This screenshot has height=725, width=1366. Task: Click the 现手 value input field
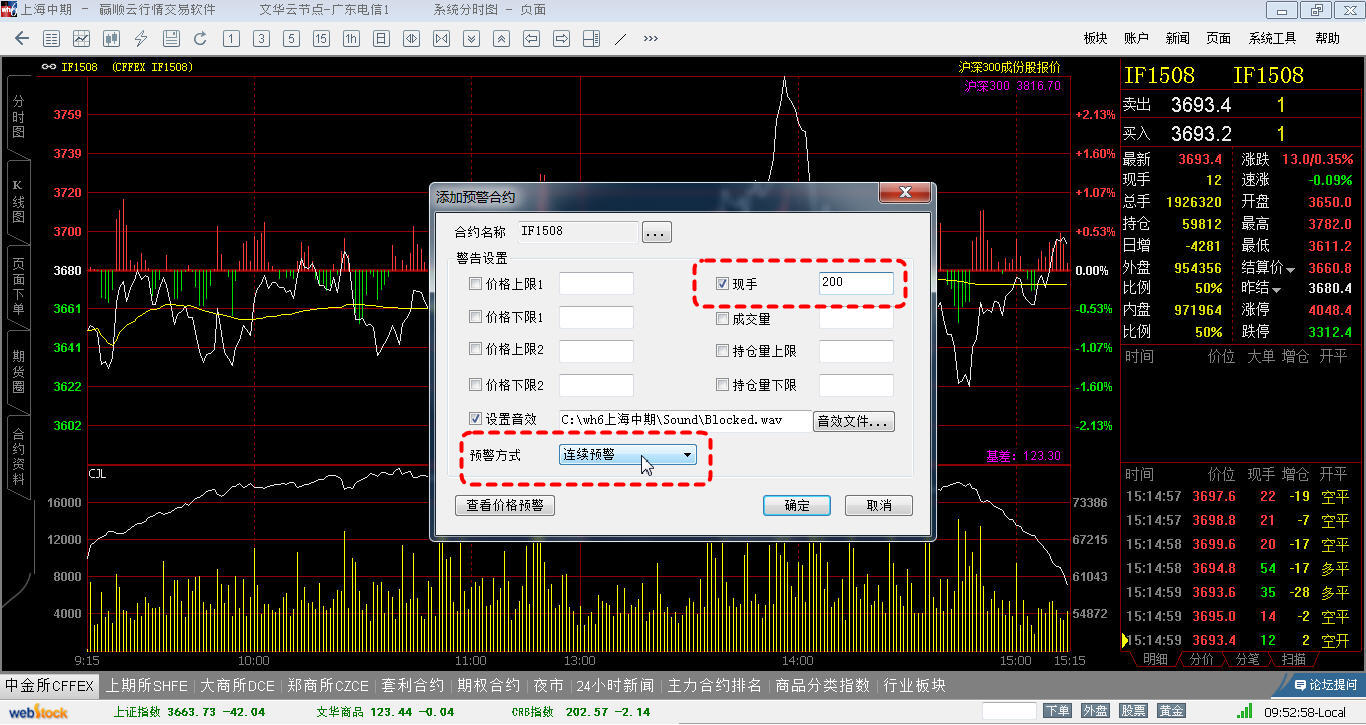click(x=855, y=283)
